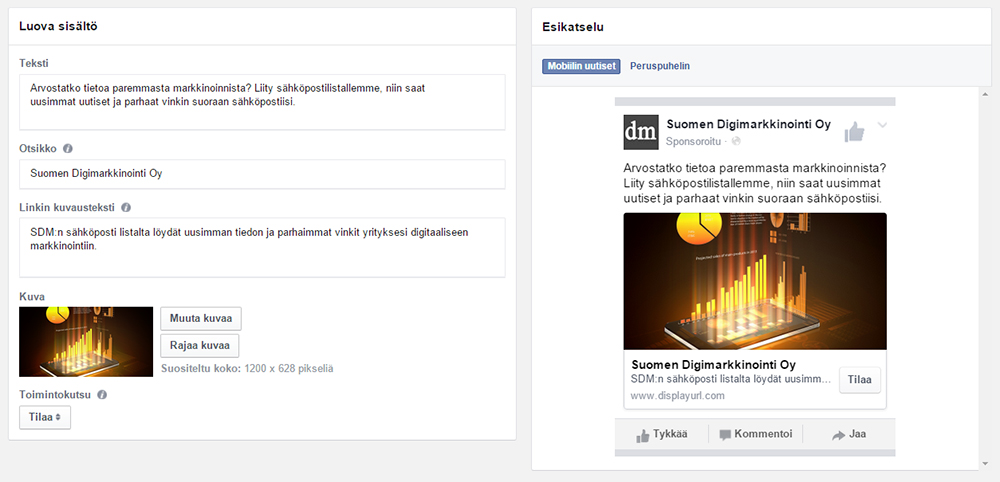The width and height of the screenshot is (1000, 482).
Task: Click info icon next to Toimintokutsu
Action: pyautogui.click(x=102, y=395)
